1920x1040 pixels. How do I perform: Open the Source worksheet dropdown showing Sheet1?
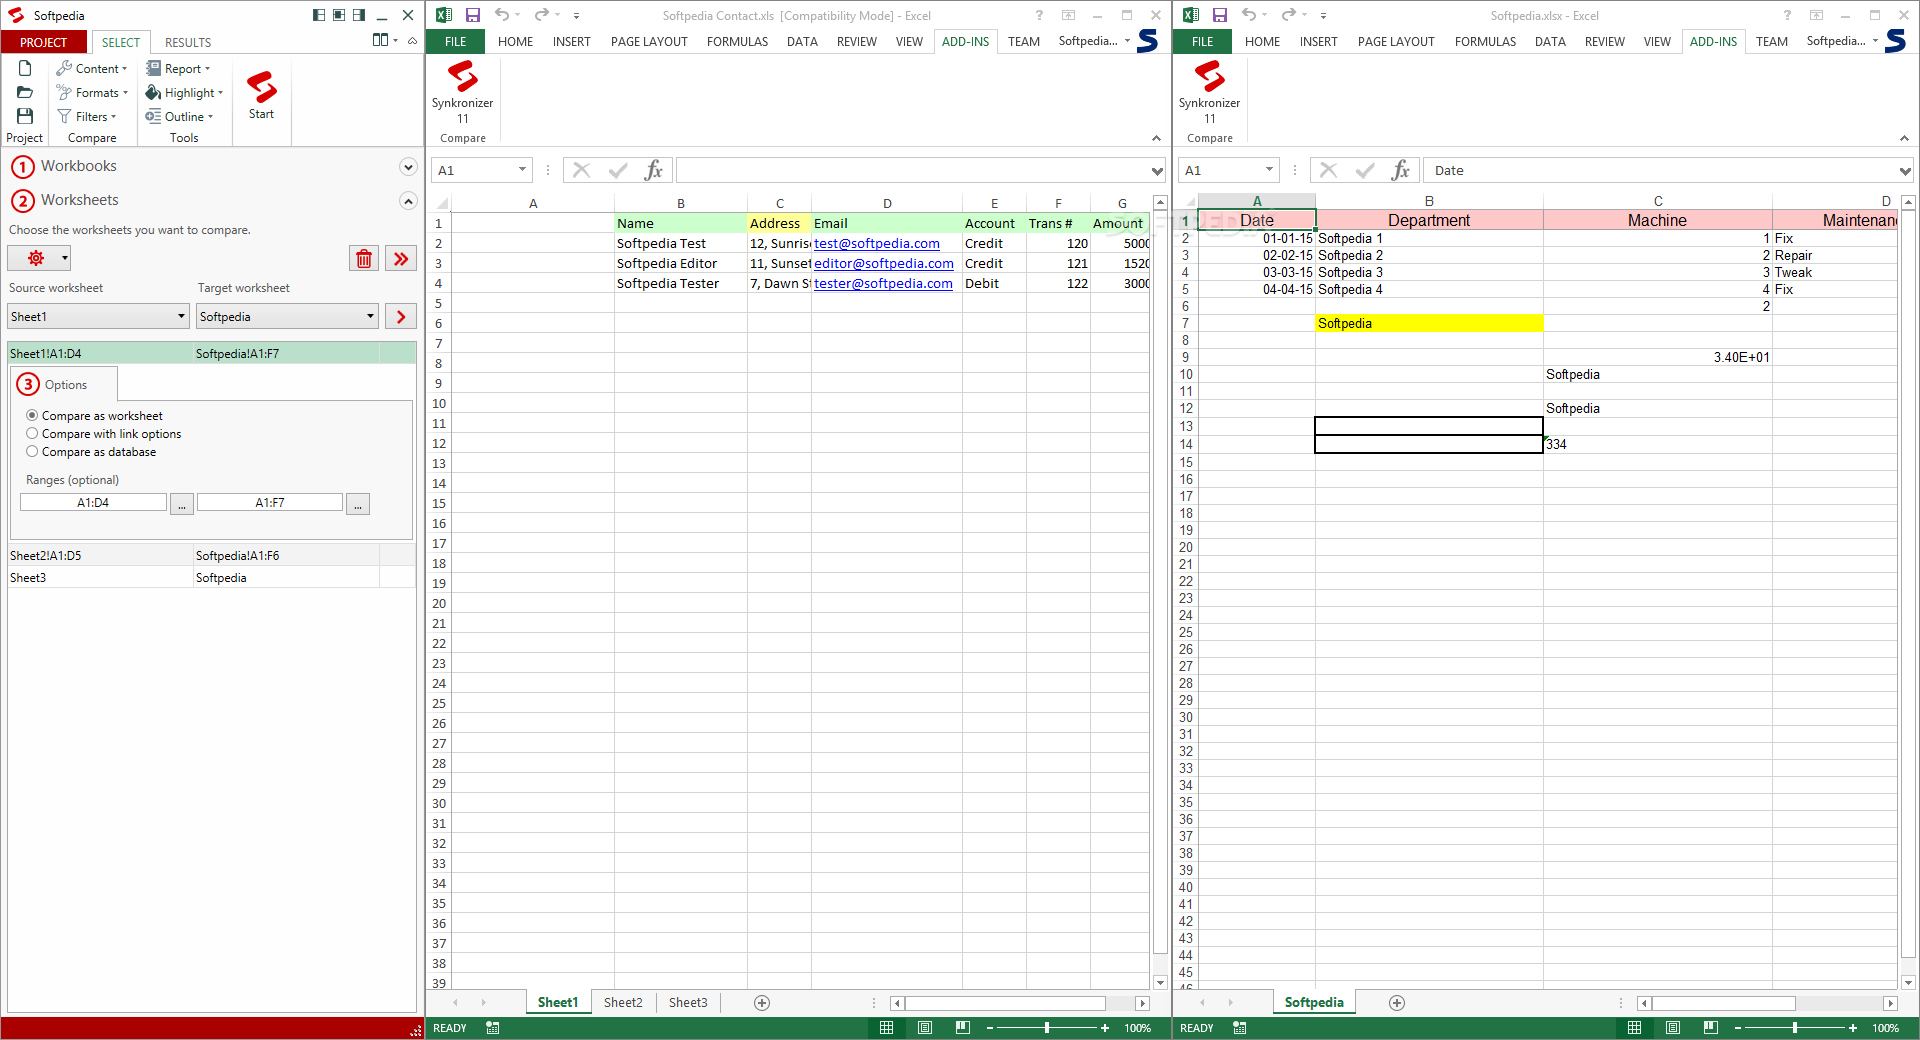[98, 316]
